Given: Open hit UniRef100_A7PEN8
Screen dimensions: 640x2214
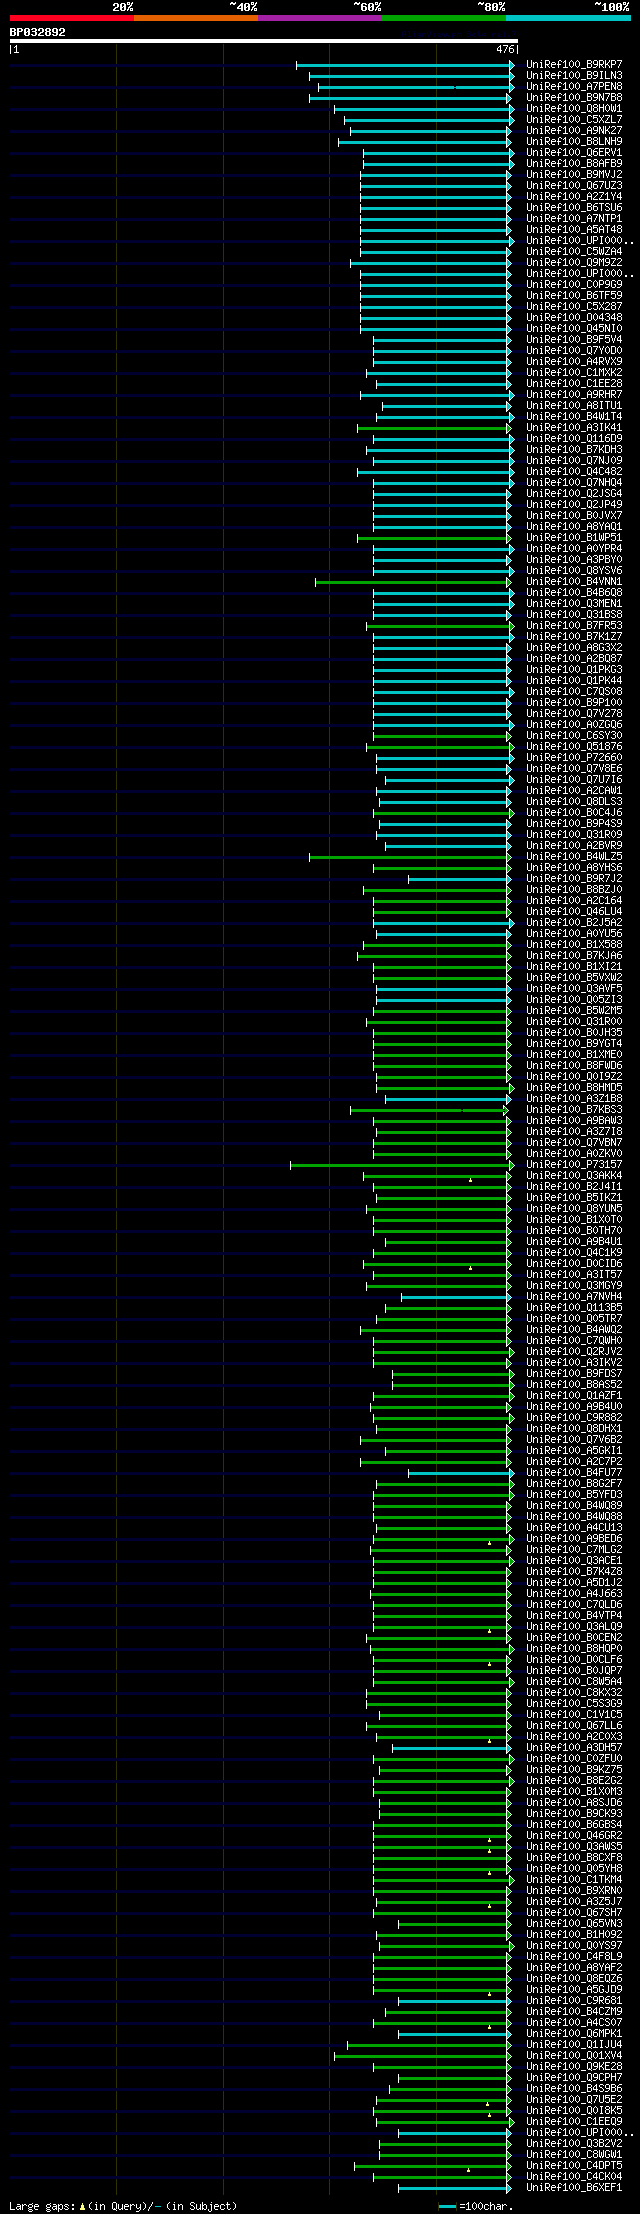Looking at the screenshot, I should click(574, 86).
